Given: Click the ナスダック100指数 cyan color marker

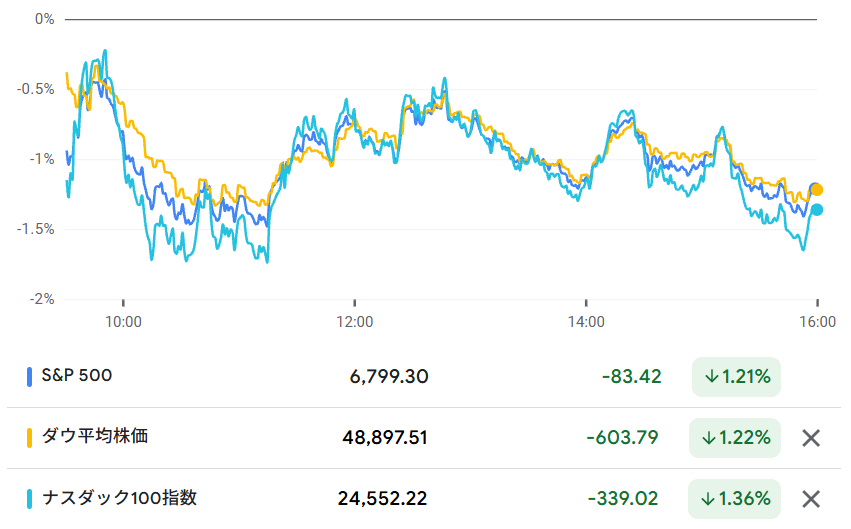Looking at the screenshot, I should (30, 498).
